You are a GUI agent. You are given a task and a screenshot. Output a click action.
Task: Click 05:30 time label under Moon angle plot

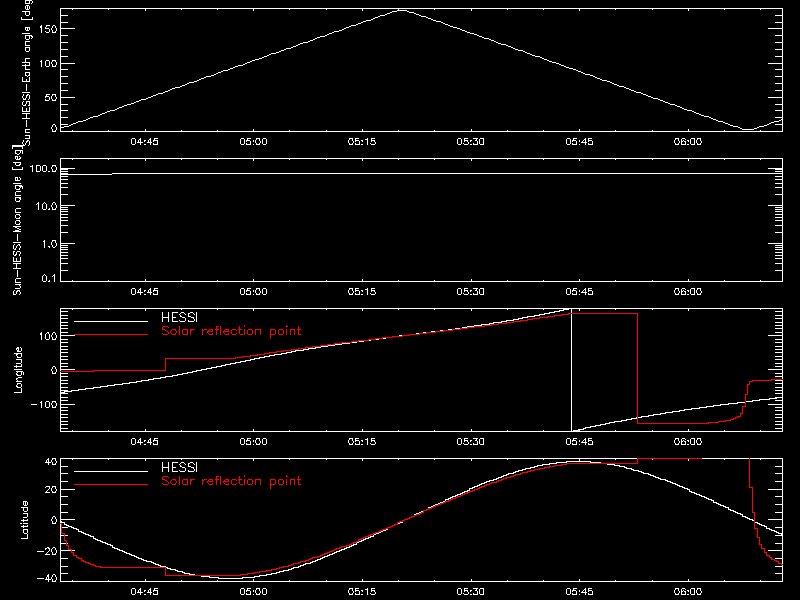coord(470,292)
